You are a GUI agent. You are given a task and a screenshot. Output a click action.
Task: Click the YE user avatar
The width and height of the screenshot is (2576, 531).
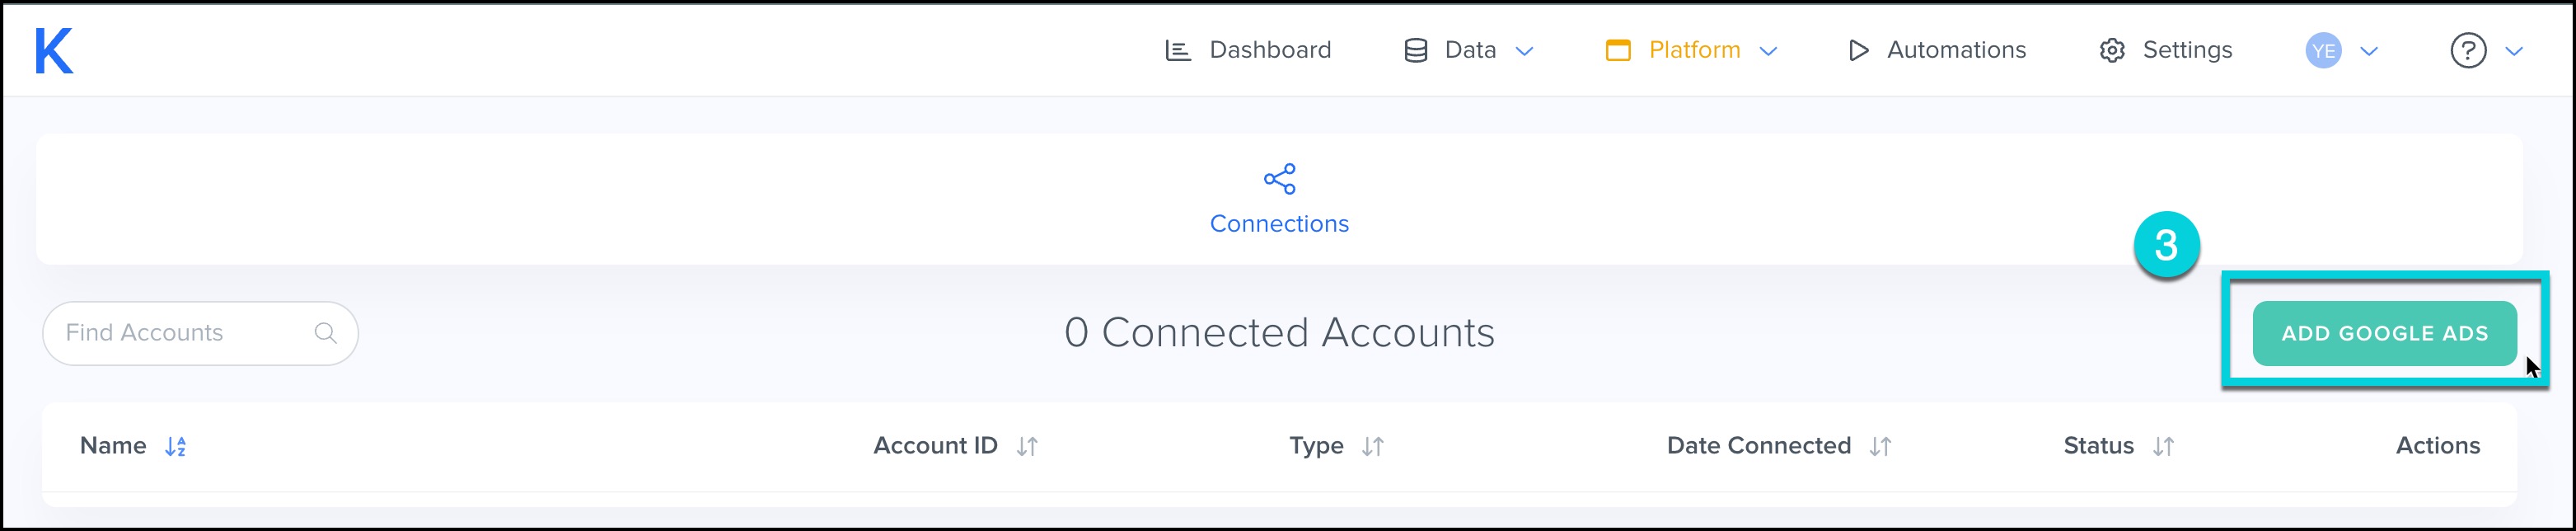click(2322, 50)
